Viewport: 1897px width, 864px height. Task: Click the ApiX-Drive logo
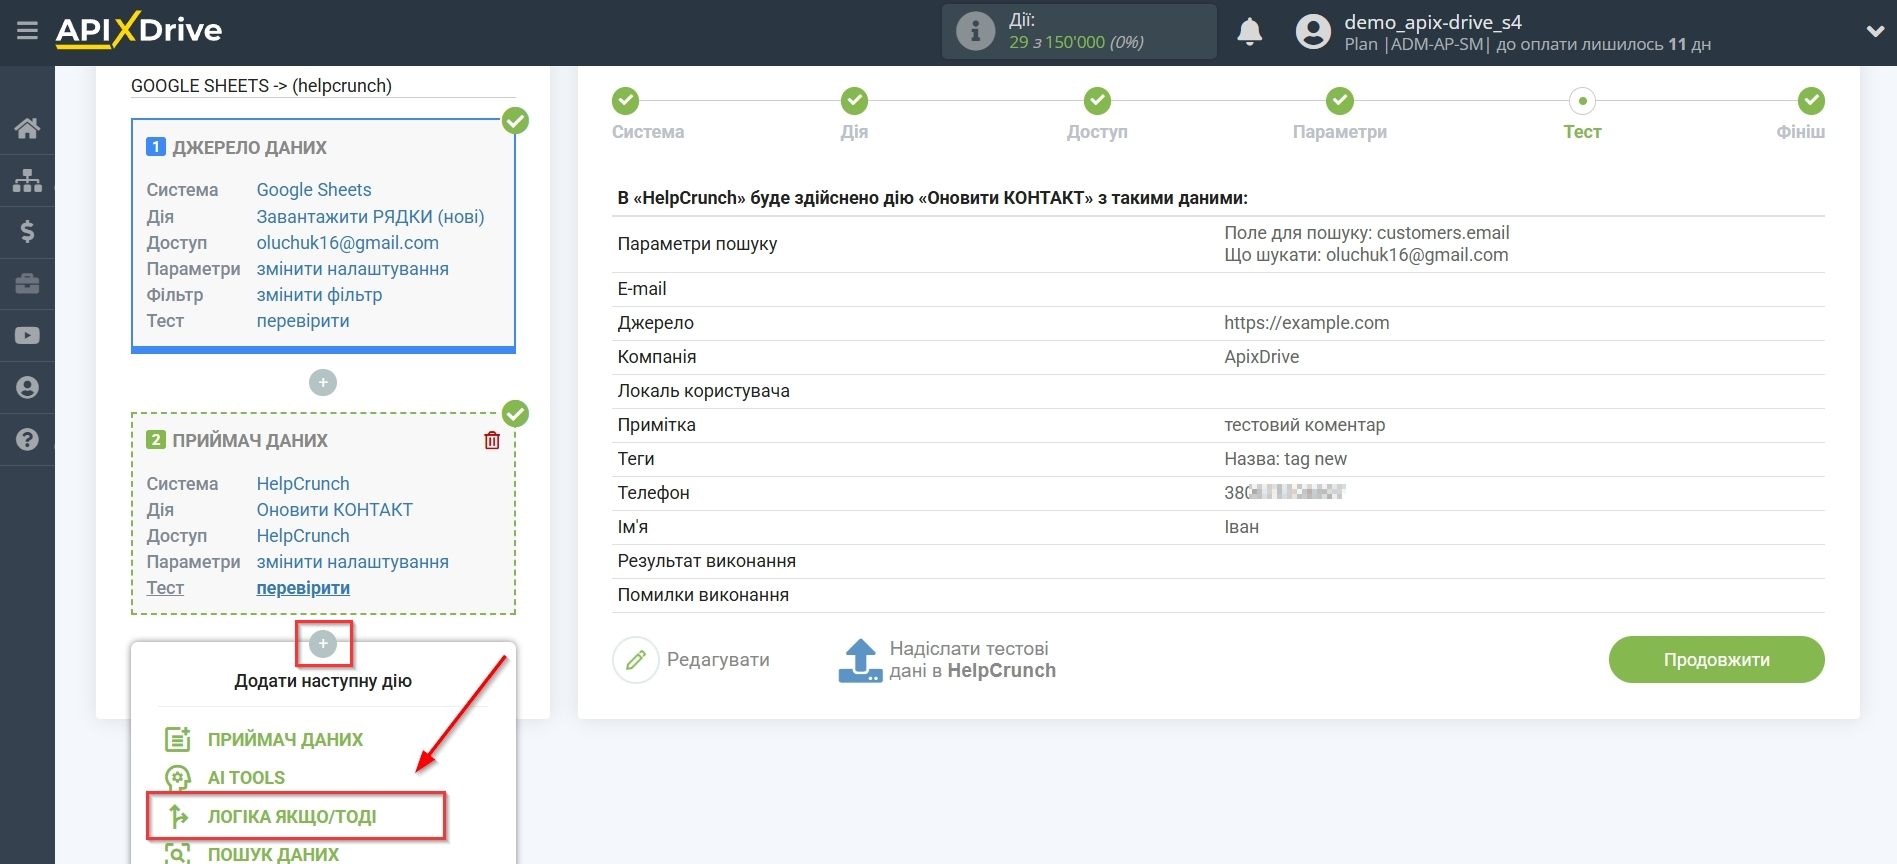click(139, 30)
